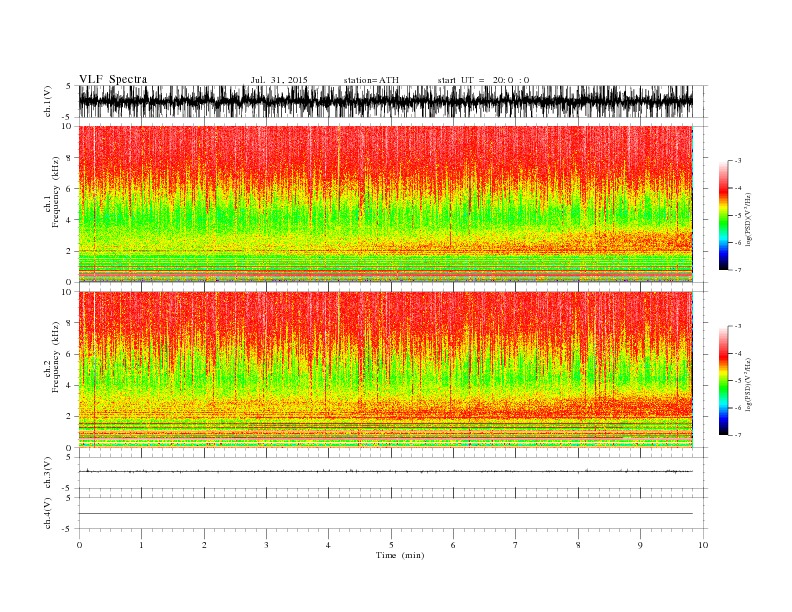Click the 'start UT = 20:0 :0' text
Viewport: 792px width, 612px height.
coord(483,80)
